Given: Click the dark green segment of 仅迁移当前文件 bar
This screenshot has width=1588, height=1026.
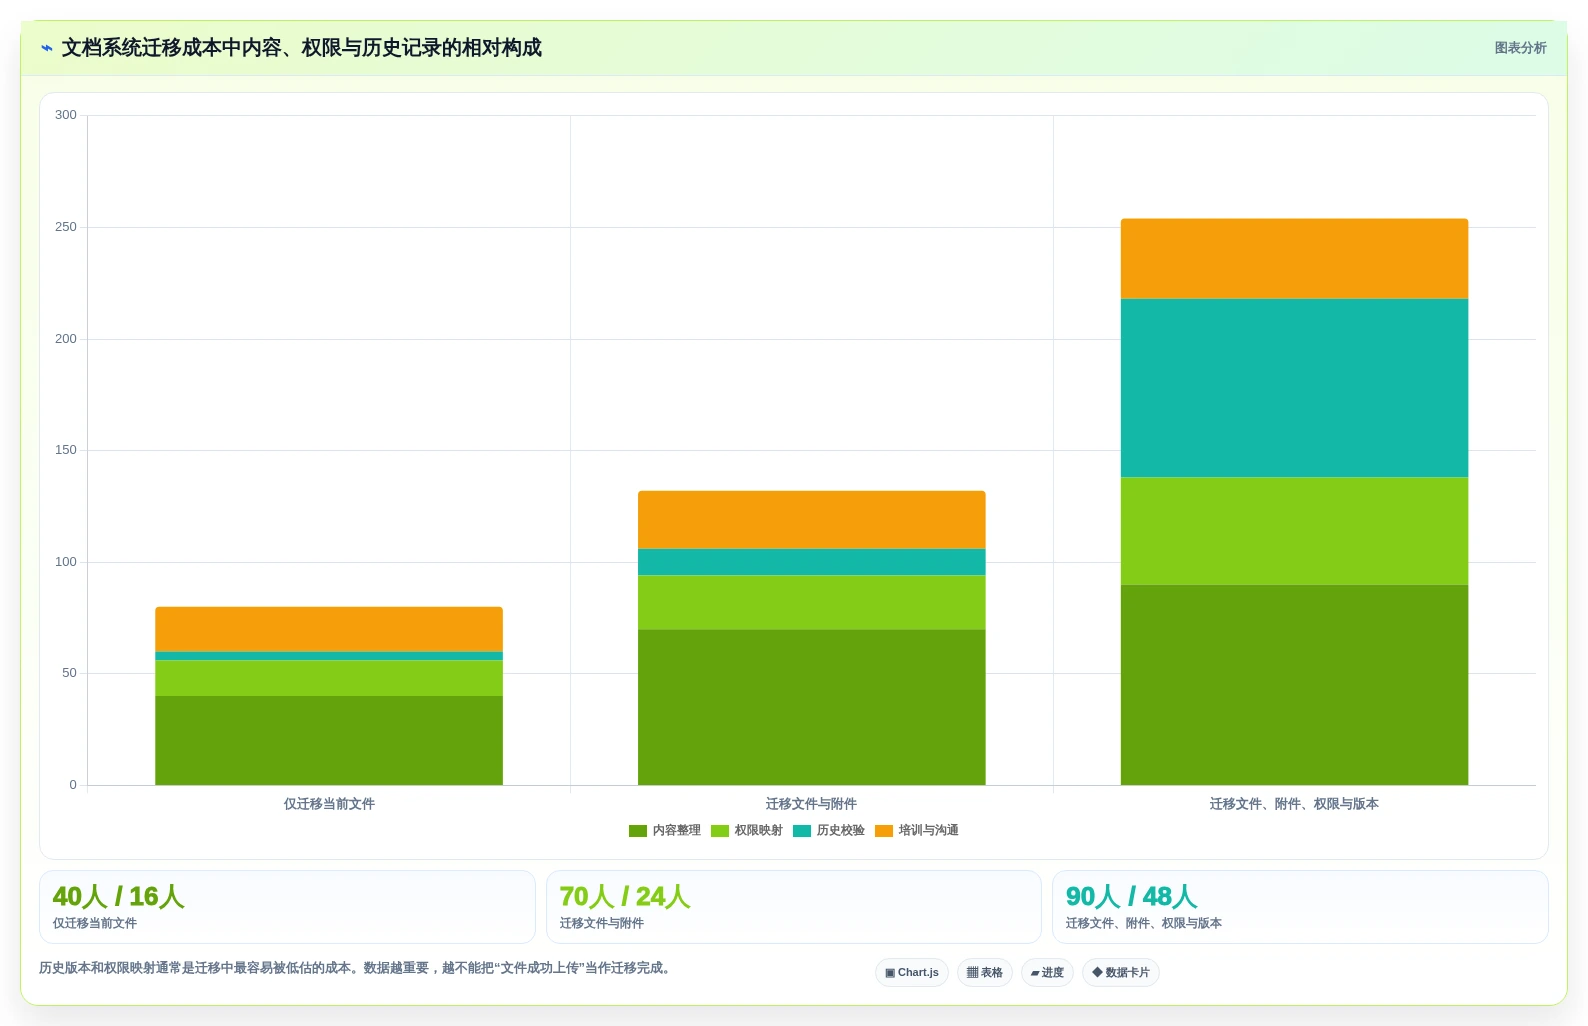Looking at the screenshot, I should pos(329,741).
